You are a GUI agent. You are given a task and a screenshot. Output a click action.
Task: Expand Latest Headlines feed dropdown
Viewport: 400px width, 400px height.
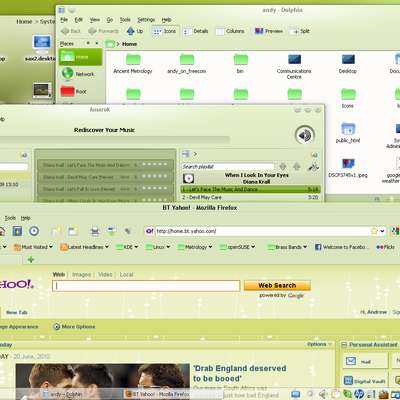[x=85, y=247]
